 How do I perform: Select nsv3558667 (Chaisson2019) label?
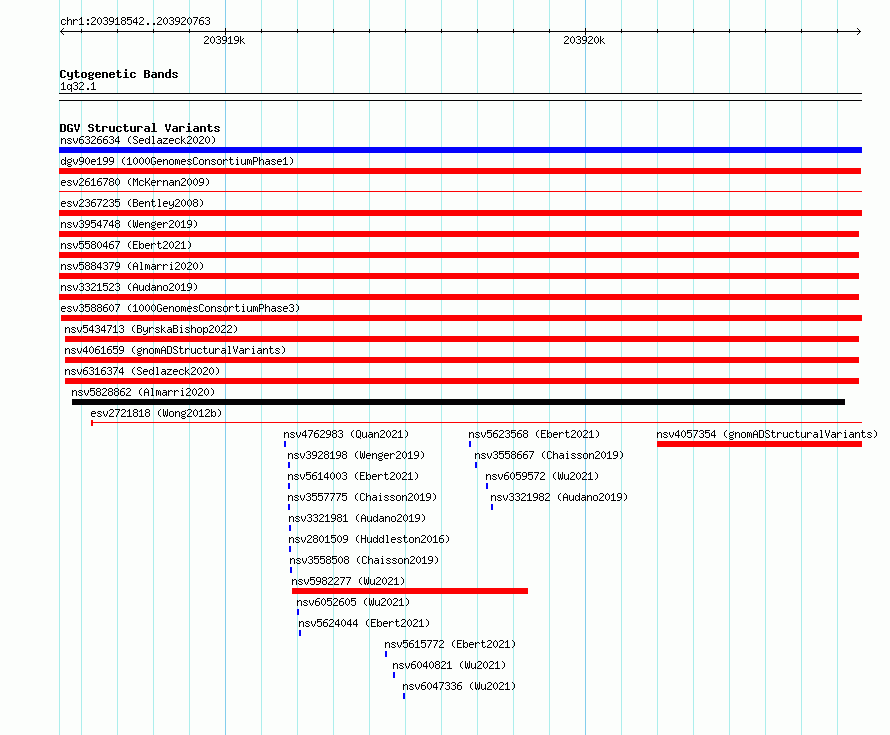(x=549, y=455)
